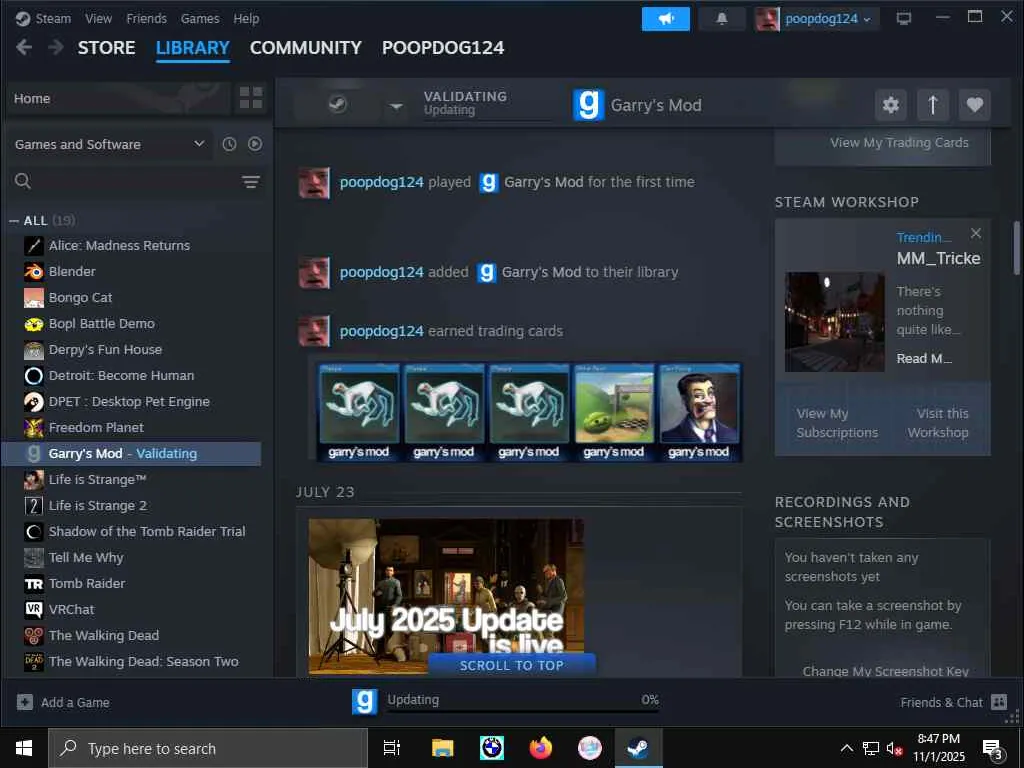This screenshot has height=768, width=1024.
Task: Select Derpy's Fun House entry
Action: coord(131,350)
